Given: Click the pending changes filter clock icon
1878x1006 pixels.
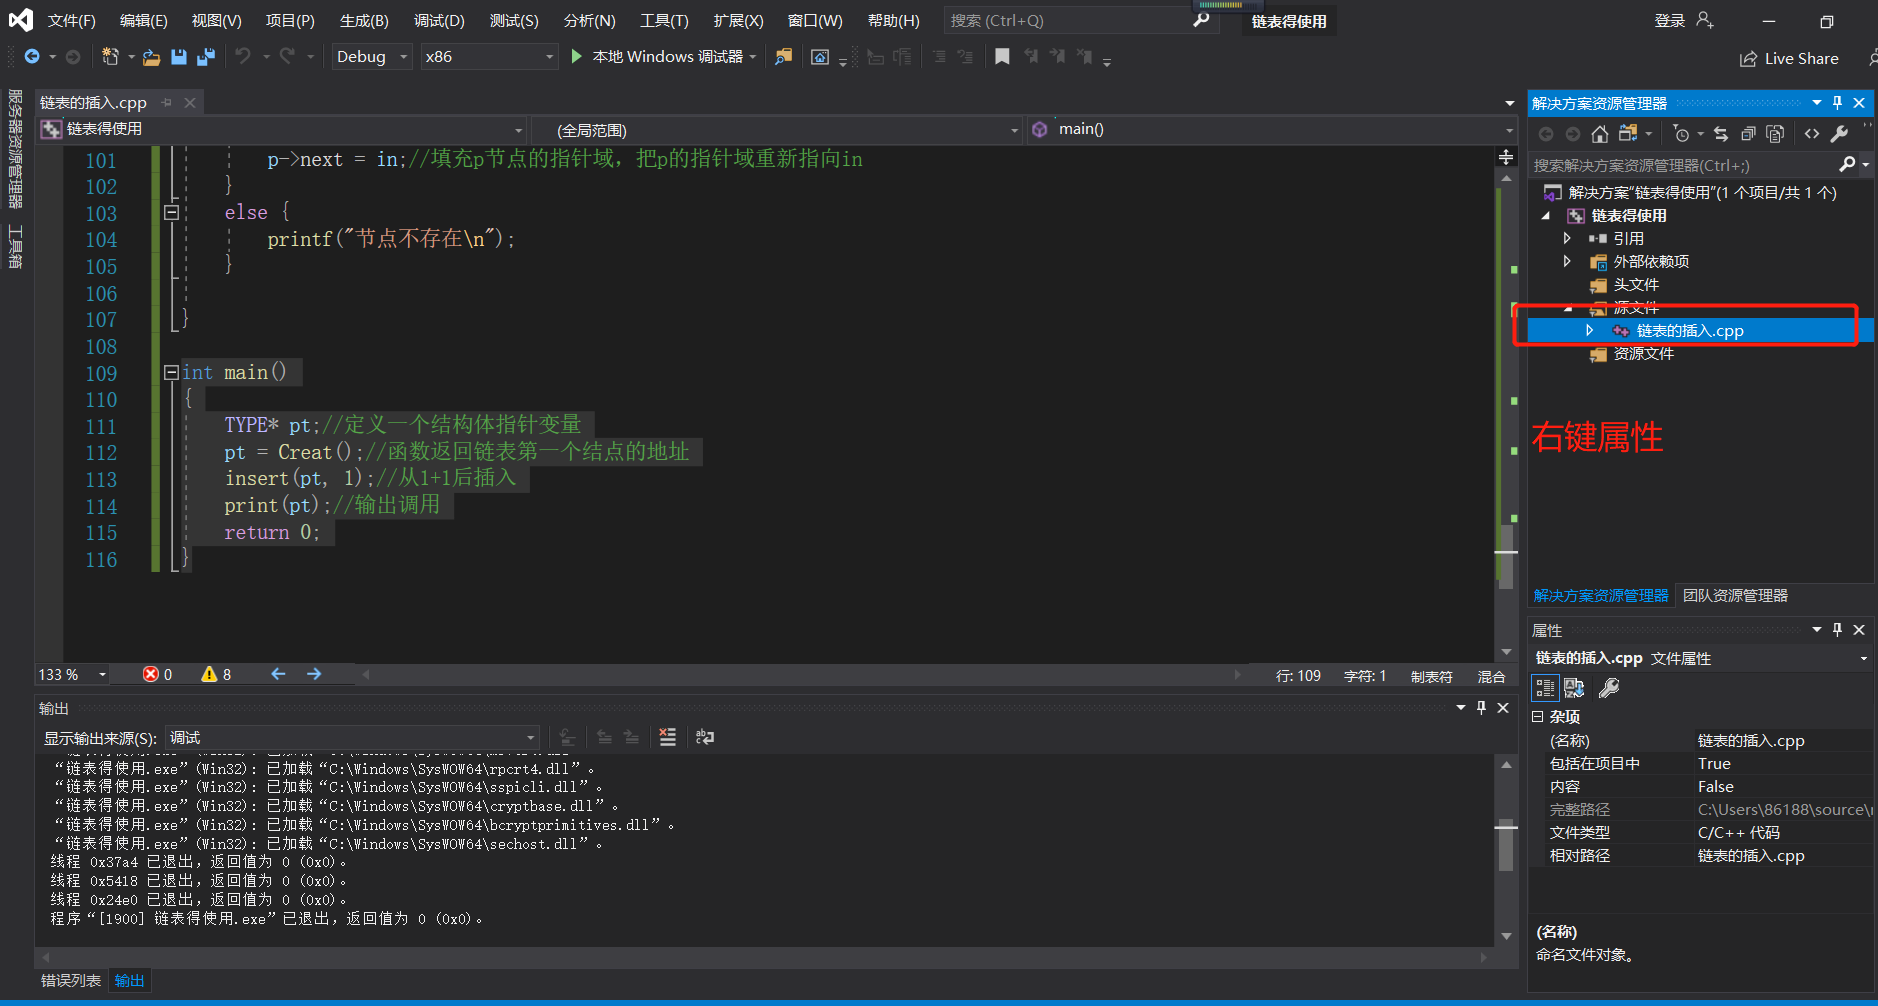Looking at the screenshot, I should (x=1681, y=134).
